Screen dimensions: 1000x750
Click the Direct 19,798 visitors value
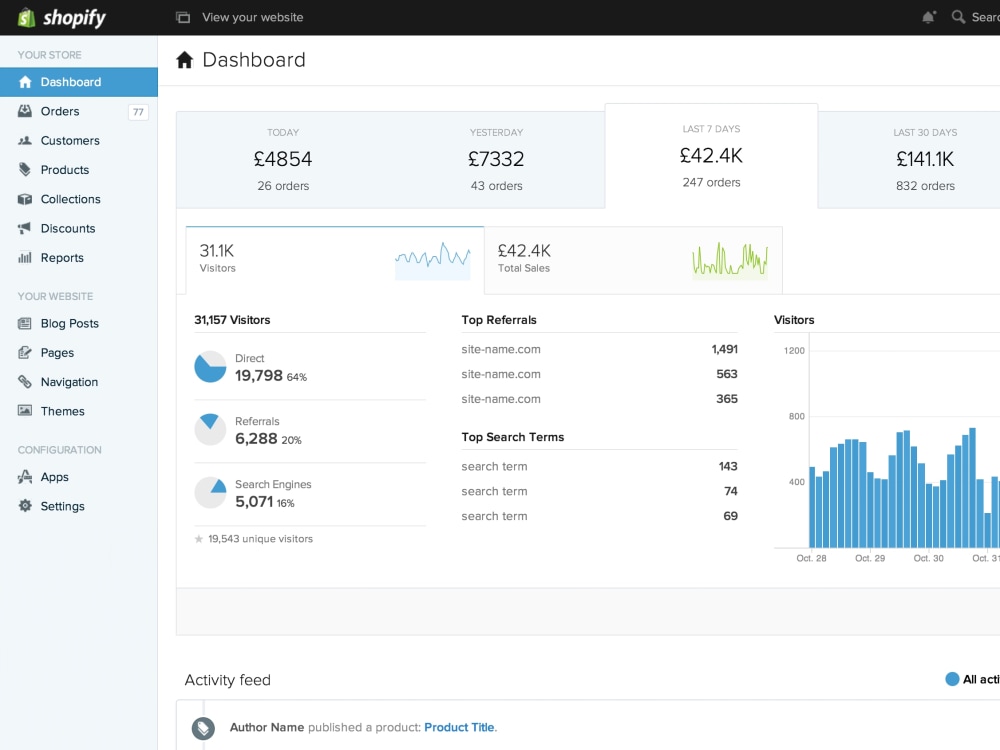(x=258, y=376)
